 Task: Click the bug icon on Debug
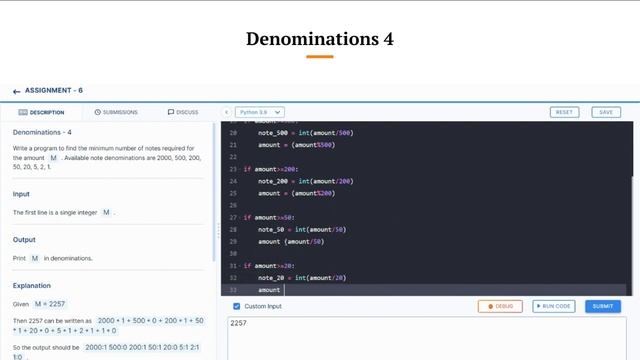(x=491, y=307)
